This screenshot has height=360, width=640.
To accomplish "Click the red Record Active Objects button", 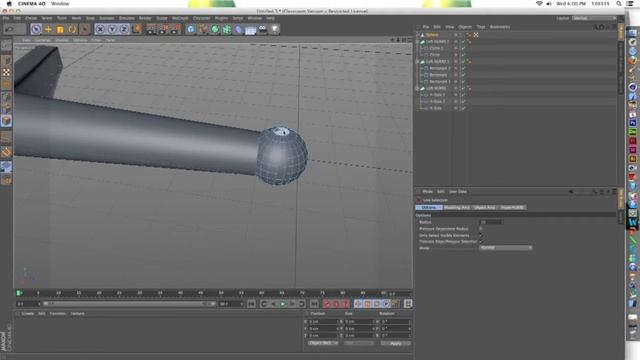I will pos(327,304).
